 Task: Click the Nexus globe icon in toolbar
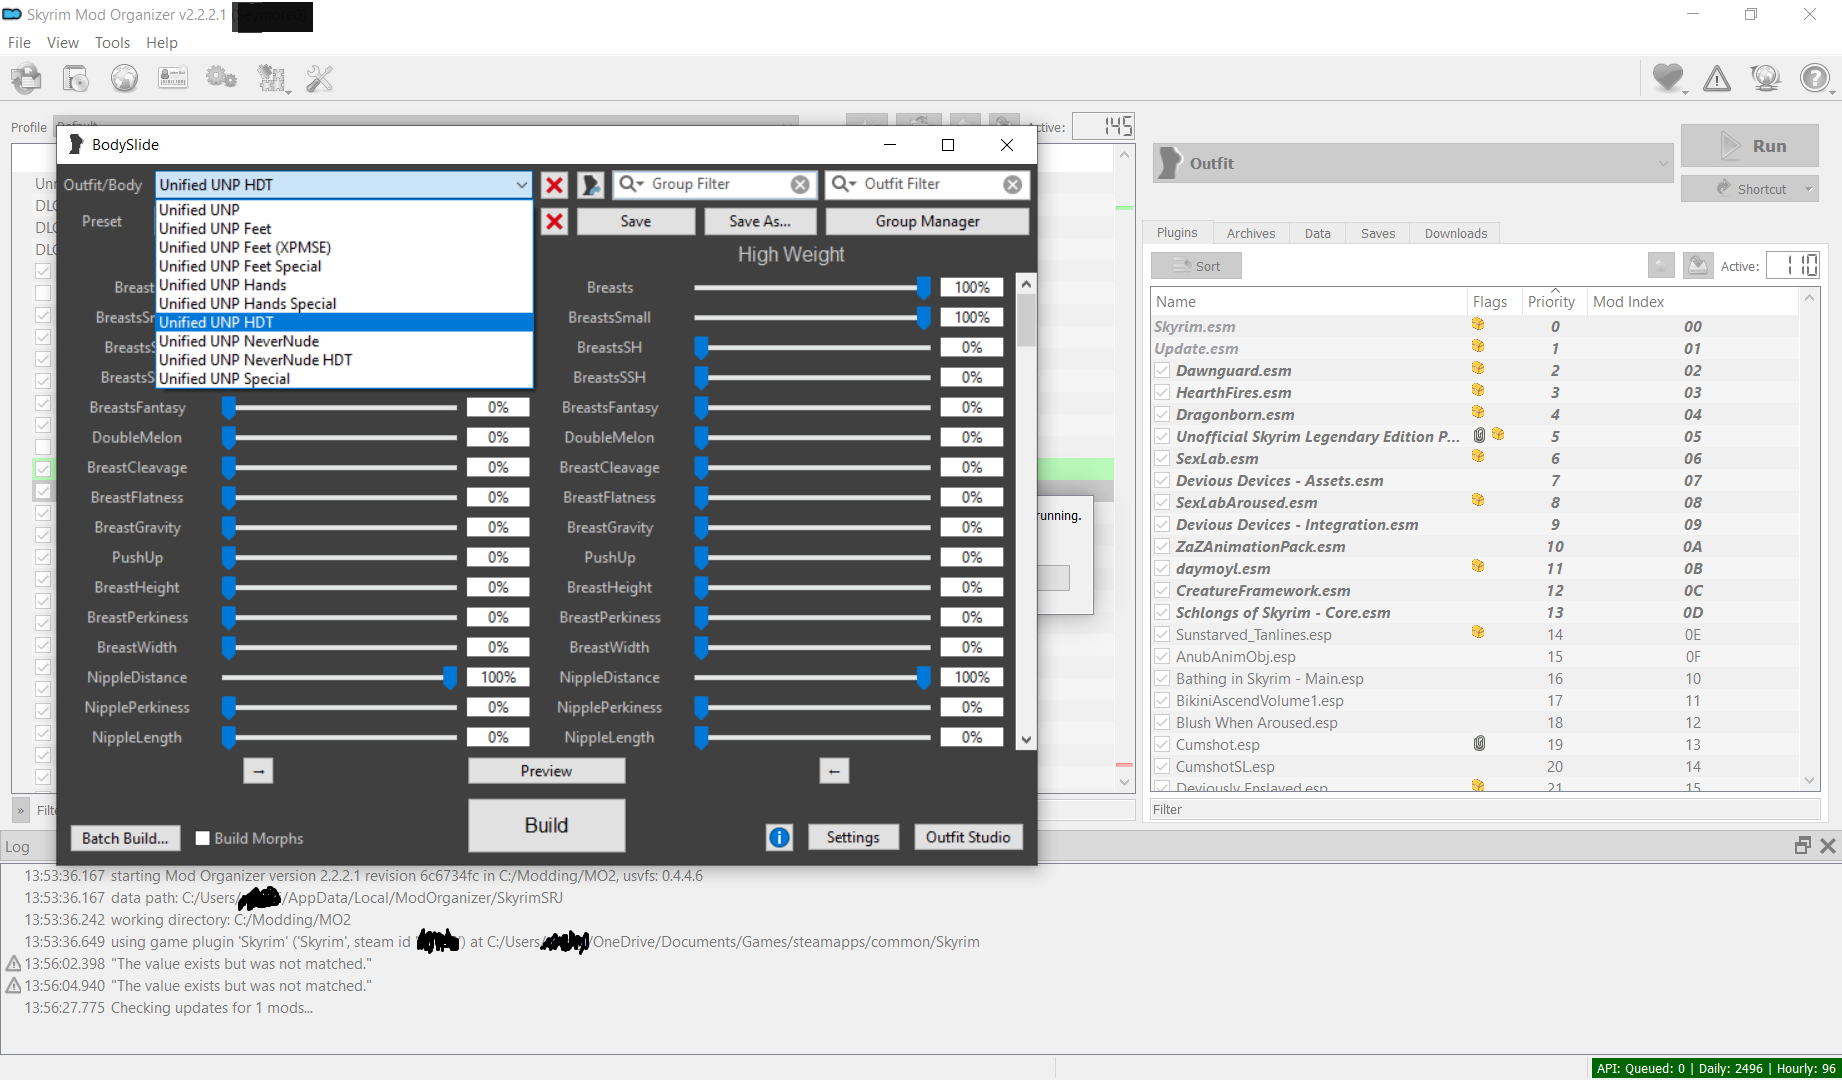(x=125, y=78)
